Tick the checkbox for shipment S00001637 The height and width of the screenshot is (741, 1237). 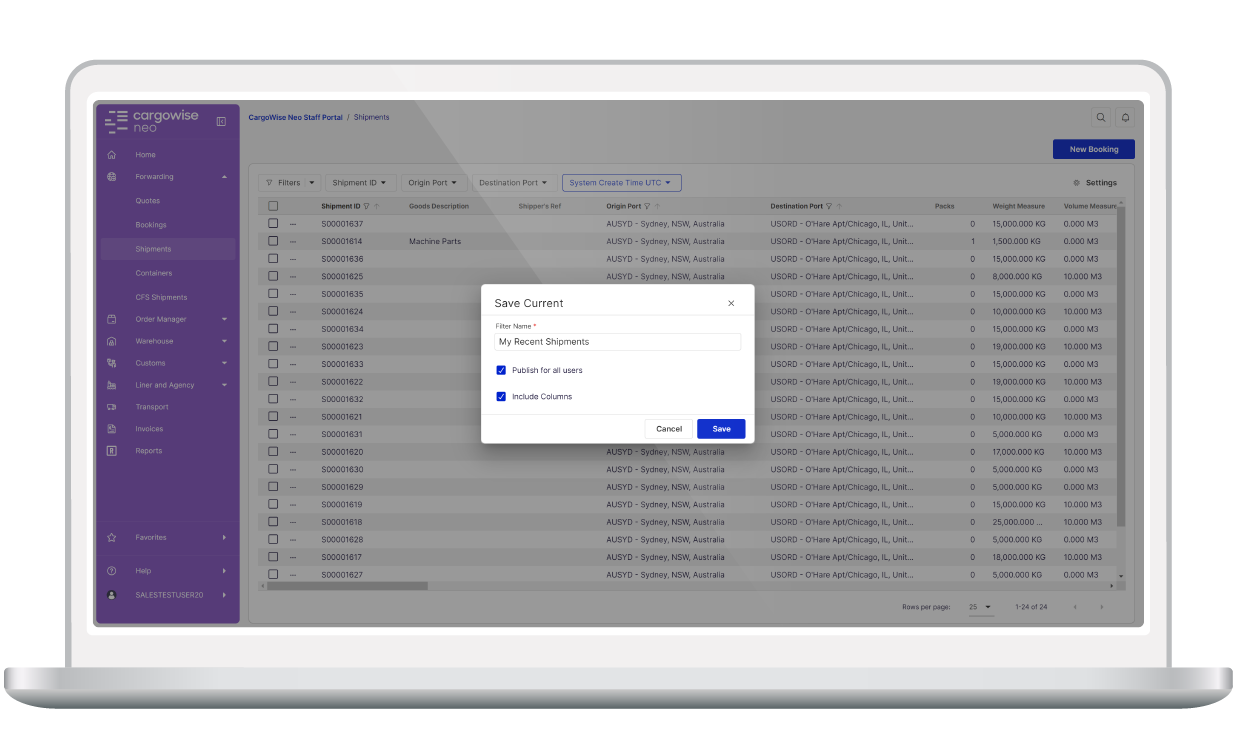pyautogui.click(x=273, y=224)
